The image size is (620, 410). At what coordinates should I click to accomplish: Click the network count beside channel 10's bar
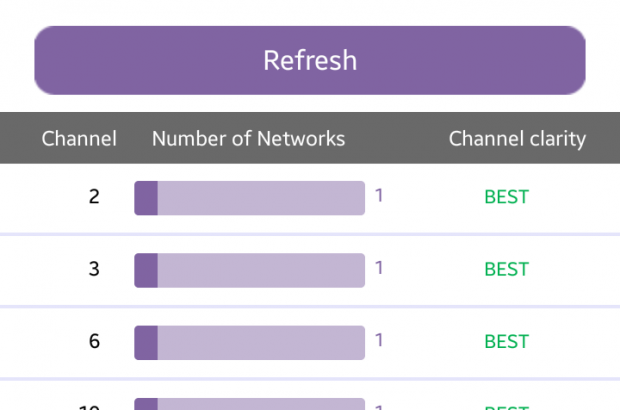click(x=379, y=405)
